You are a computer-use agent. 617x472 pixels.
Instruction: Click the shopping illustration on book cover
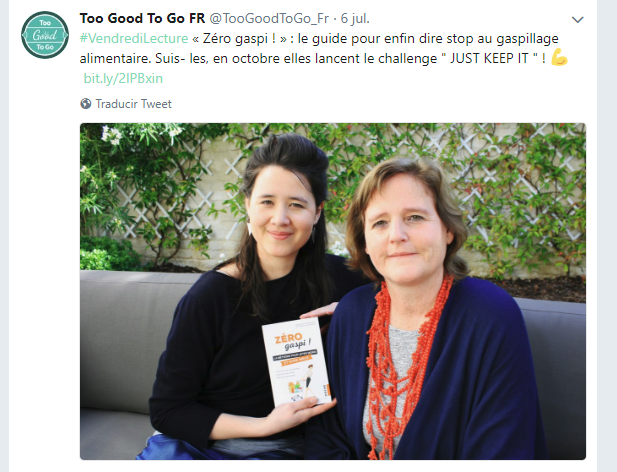coord(302,382)
